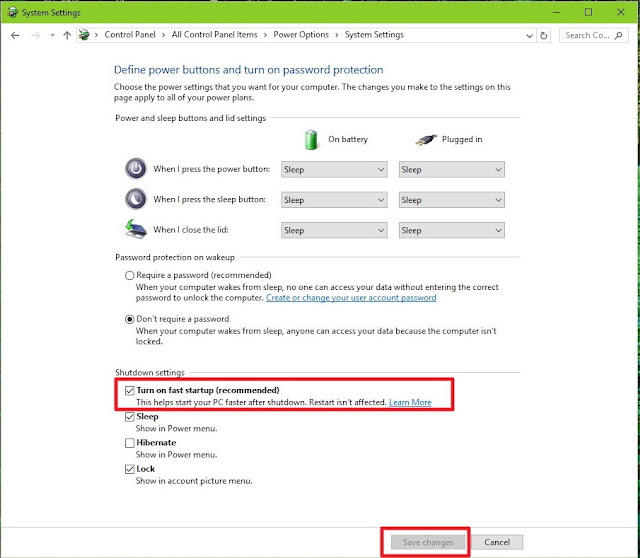Click the Save changes button
This screenshot has height=558, width=640.
428,542
